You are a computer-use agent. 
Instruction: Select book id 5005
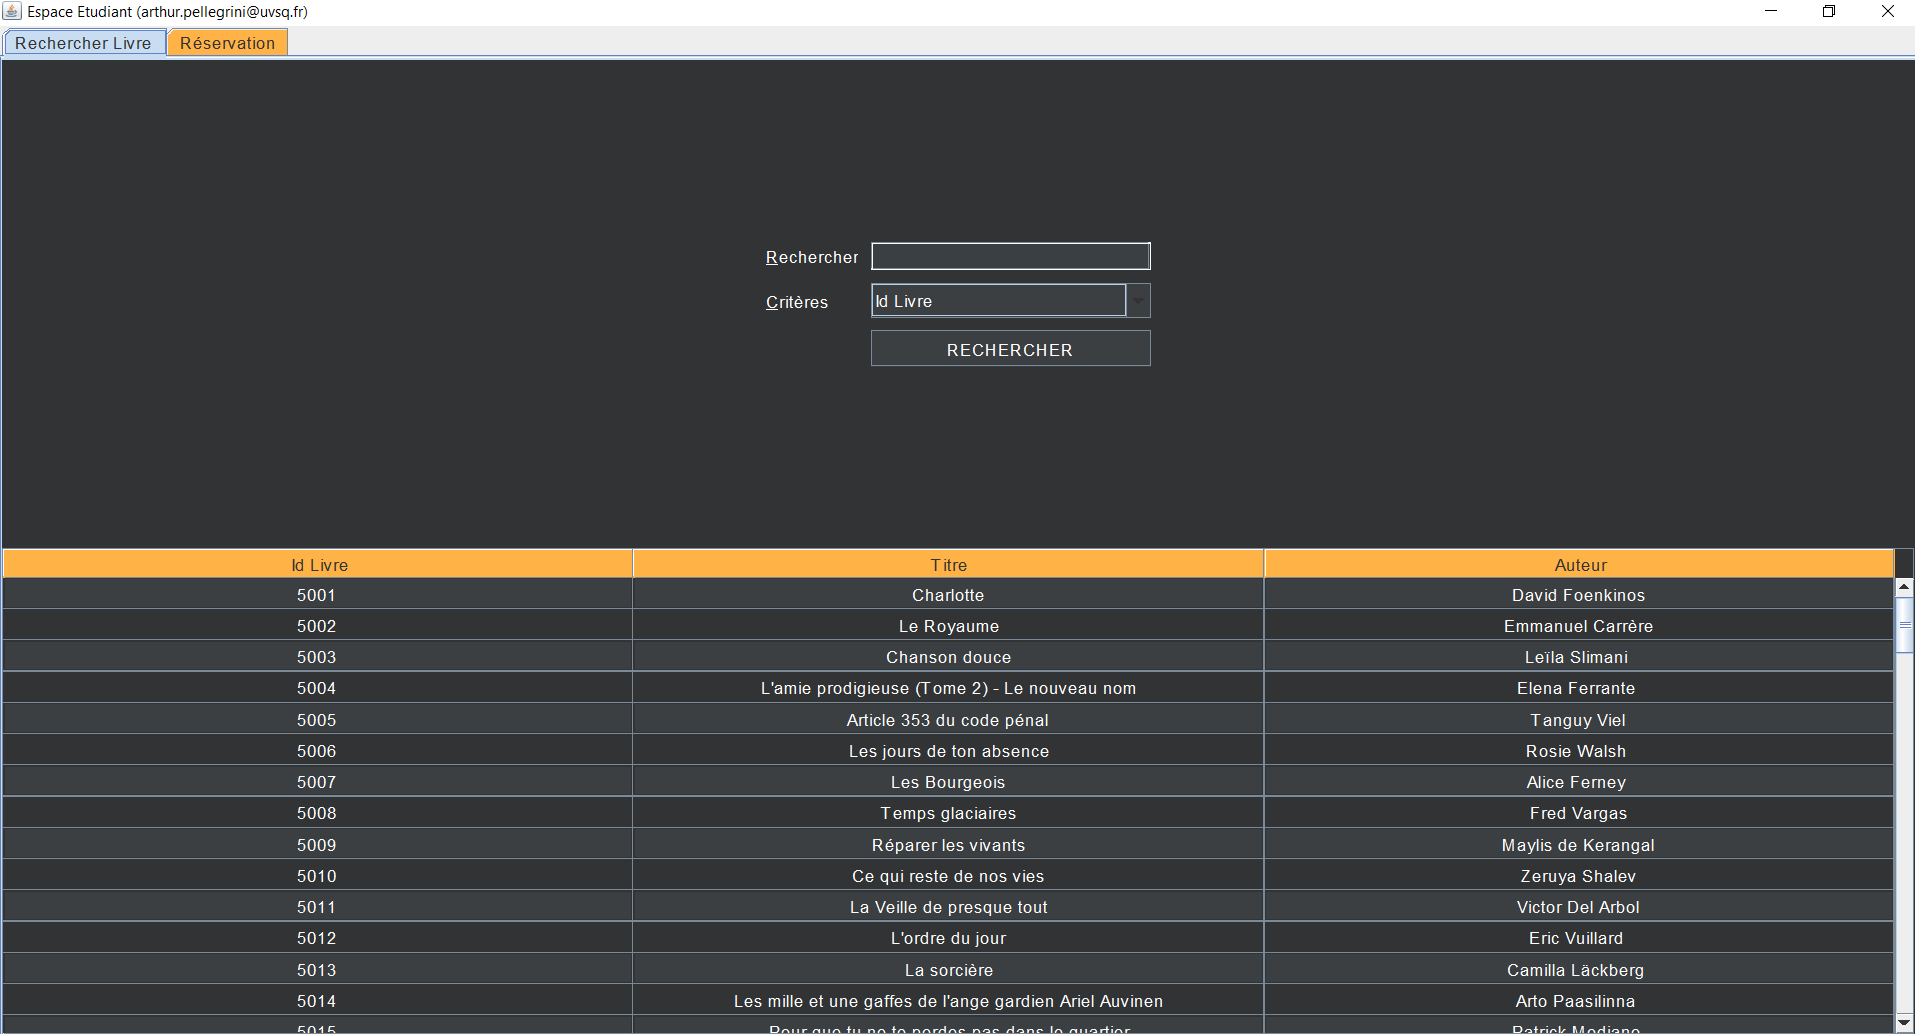(316, 720)
